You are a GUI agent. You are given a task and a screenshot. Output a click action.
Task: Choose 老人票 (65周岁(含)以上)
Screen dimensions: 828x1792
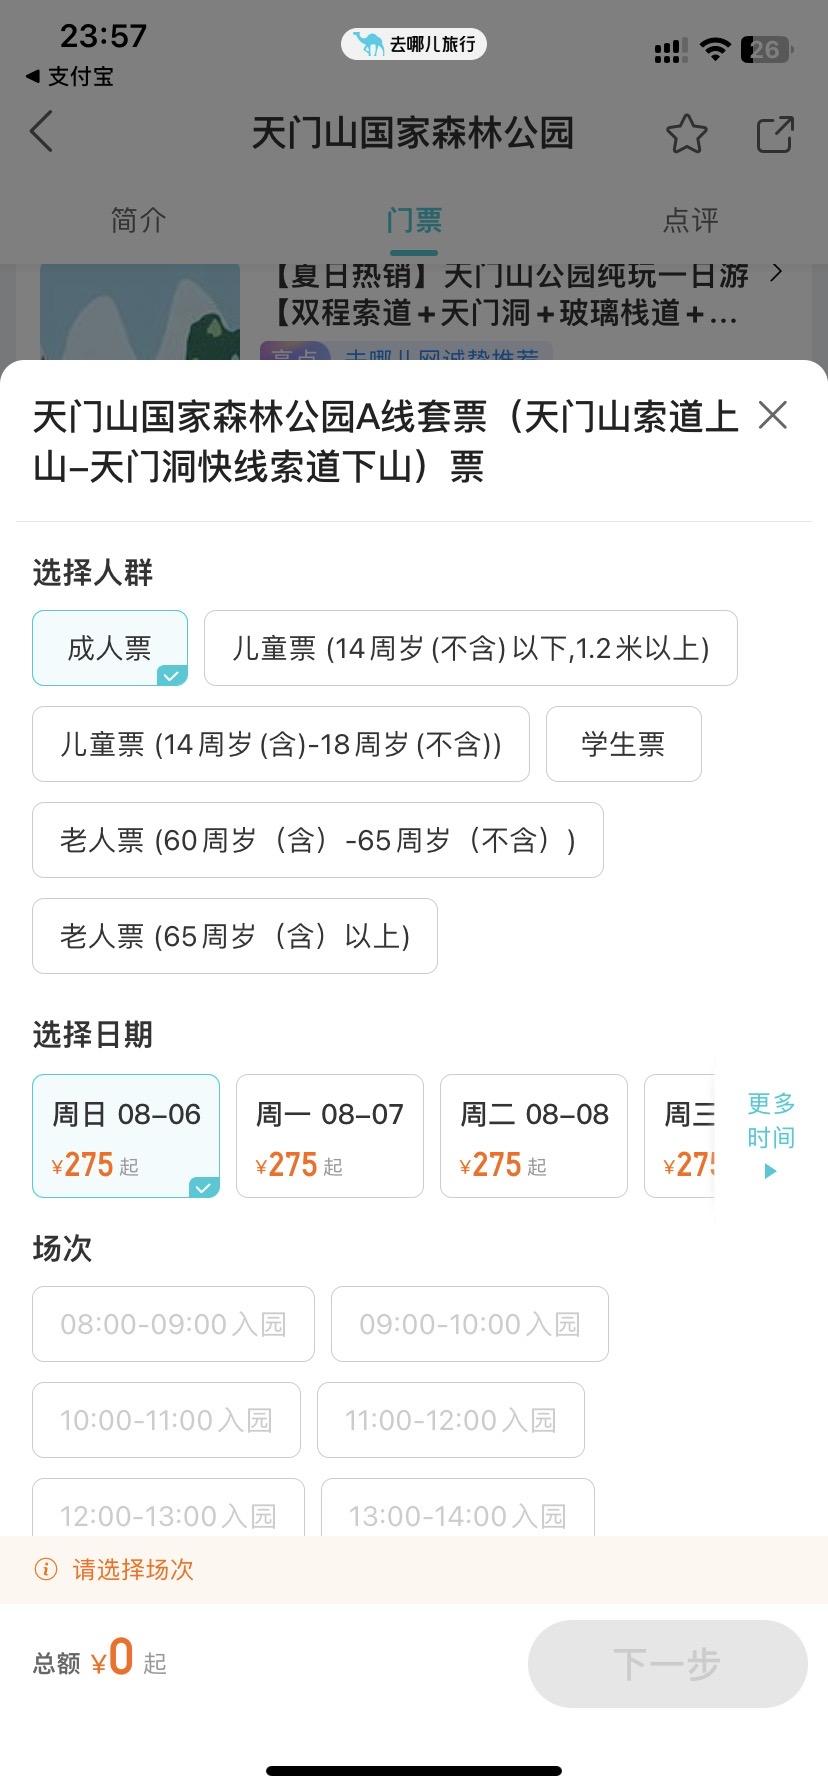point(235,936)
